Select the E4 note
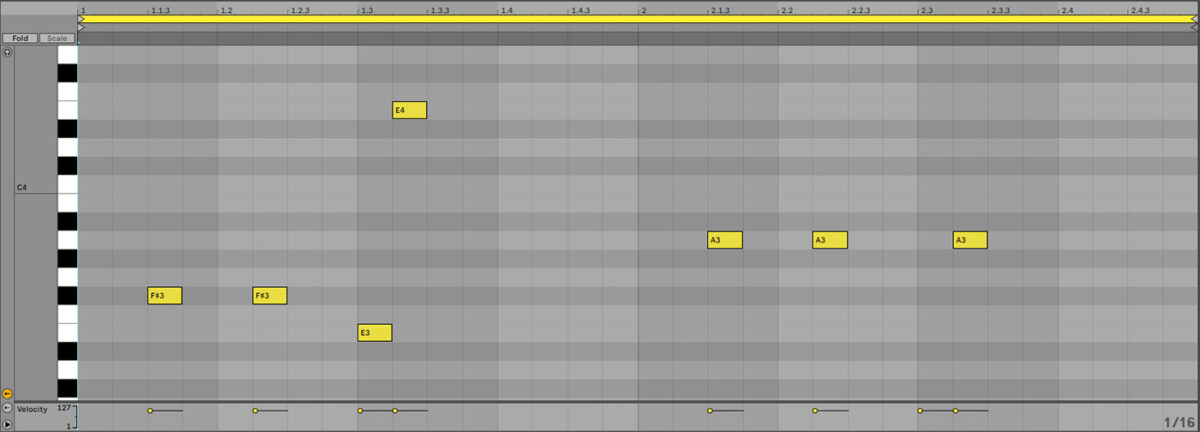 click(x=409, y=110)
